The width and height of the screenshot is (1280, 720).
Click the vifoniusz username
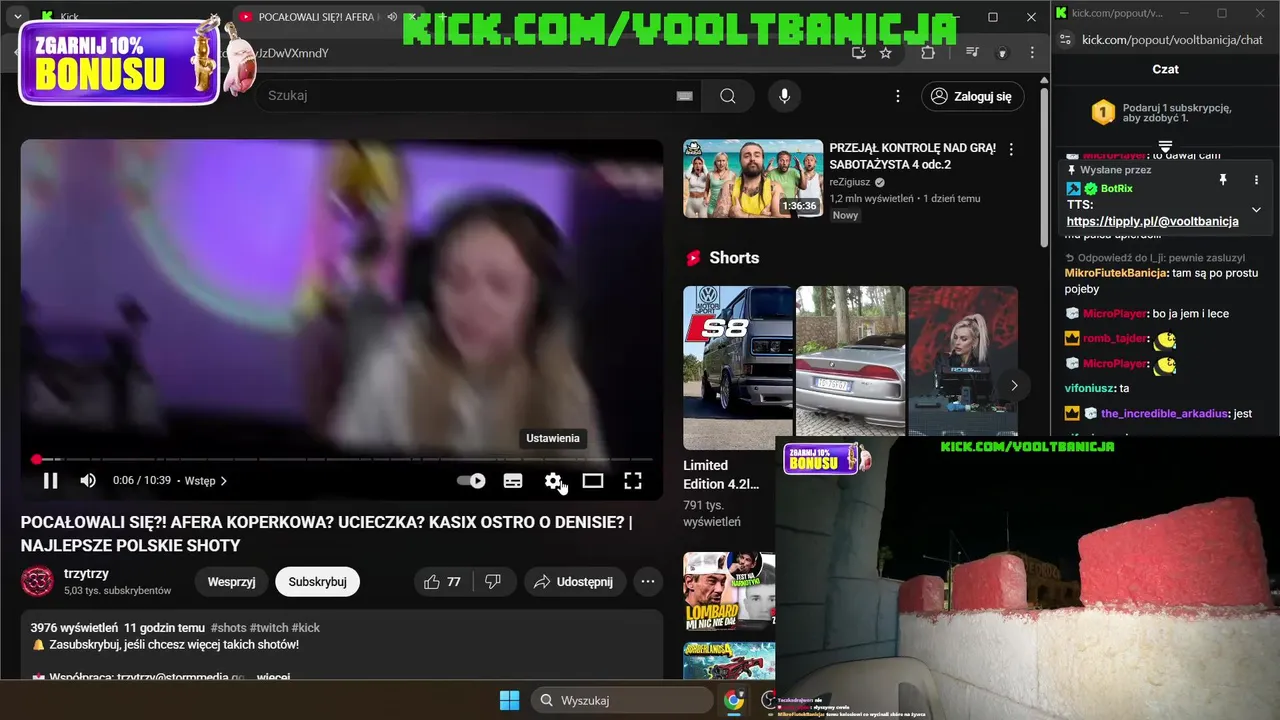(x=1090, y=388)
